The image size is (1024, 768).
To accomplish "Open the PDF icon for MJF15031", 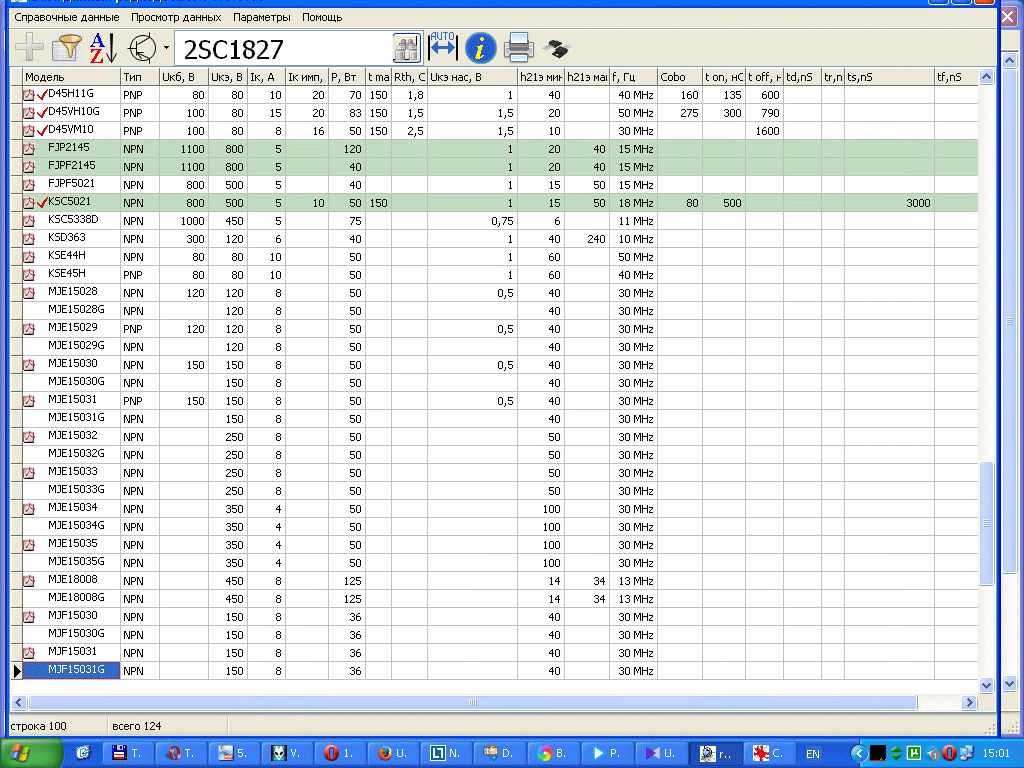I will point(29,652).
